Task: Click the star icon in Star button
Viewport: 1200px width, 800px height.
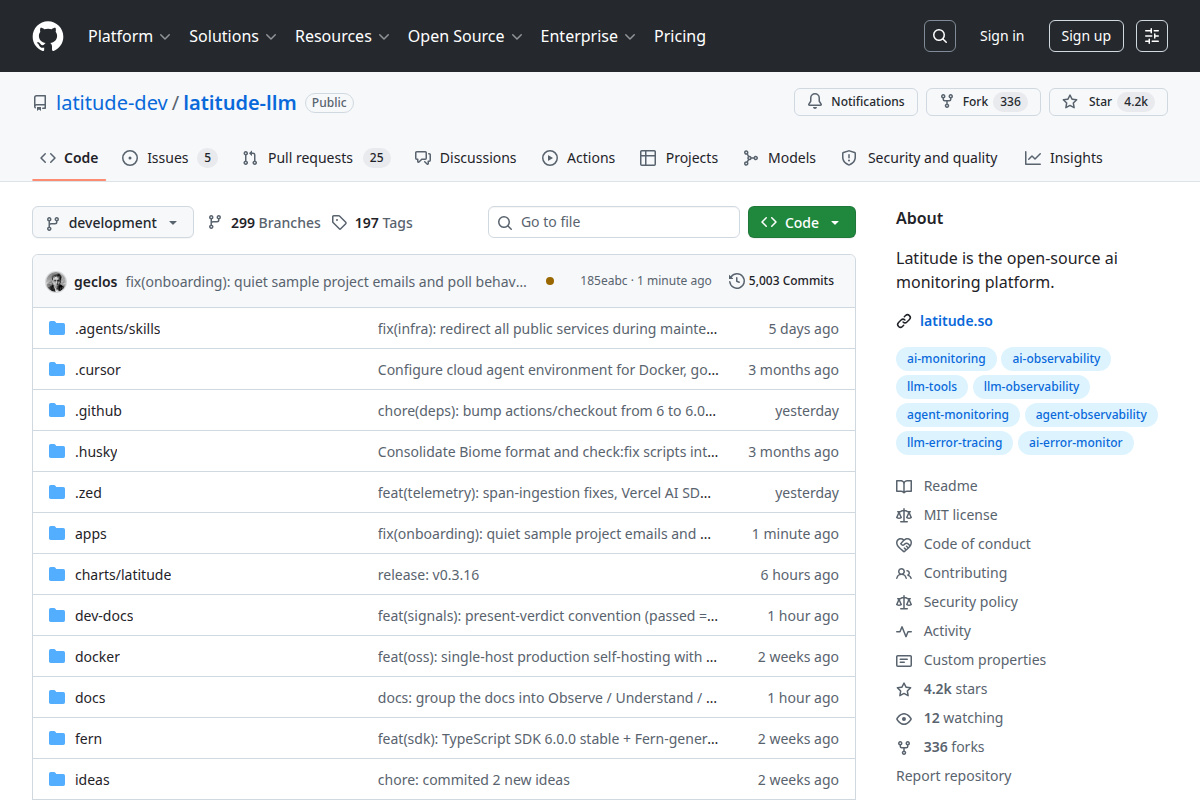Action: pos(1070,102)
